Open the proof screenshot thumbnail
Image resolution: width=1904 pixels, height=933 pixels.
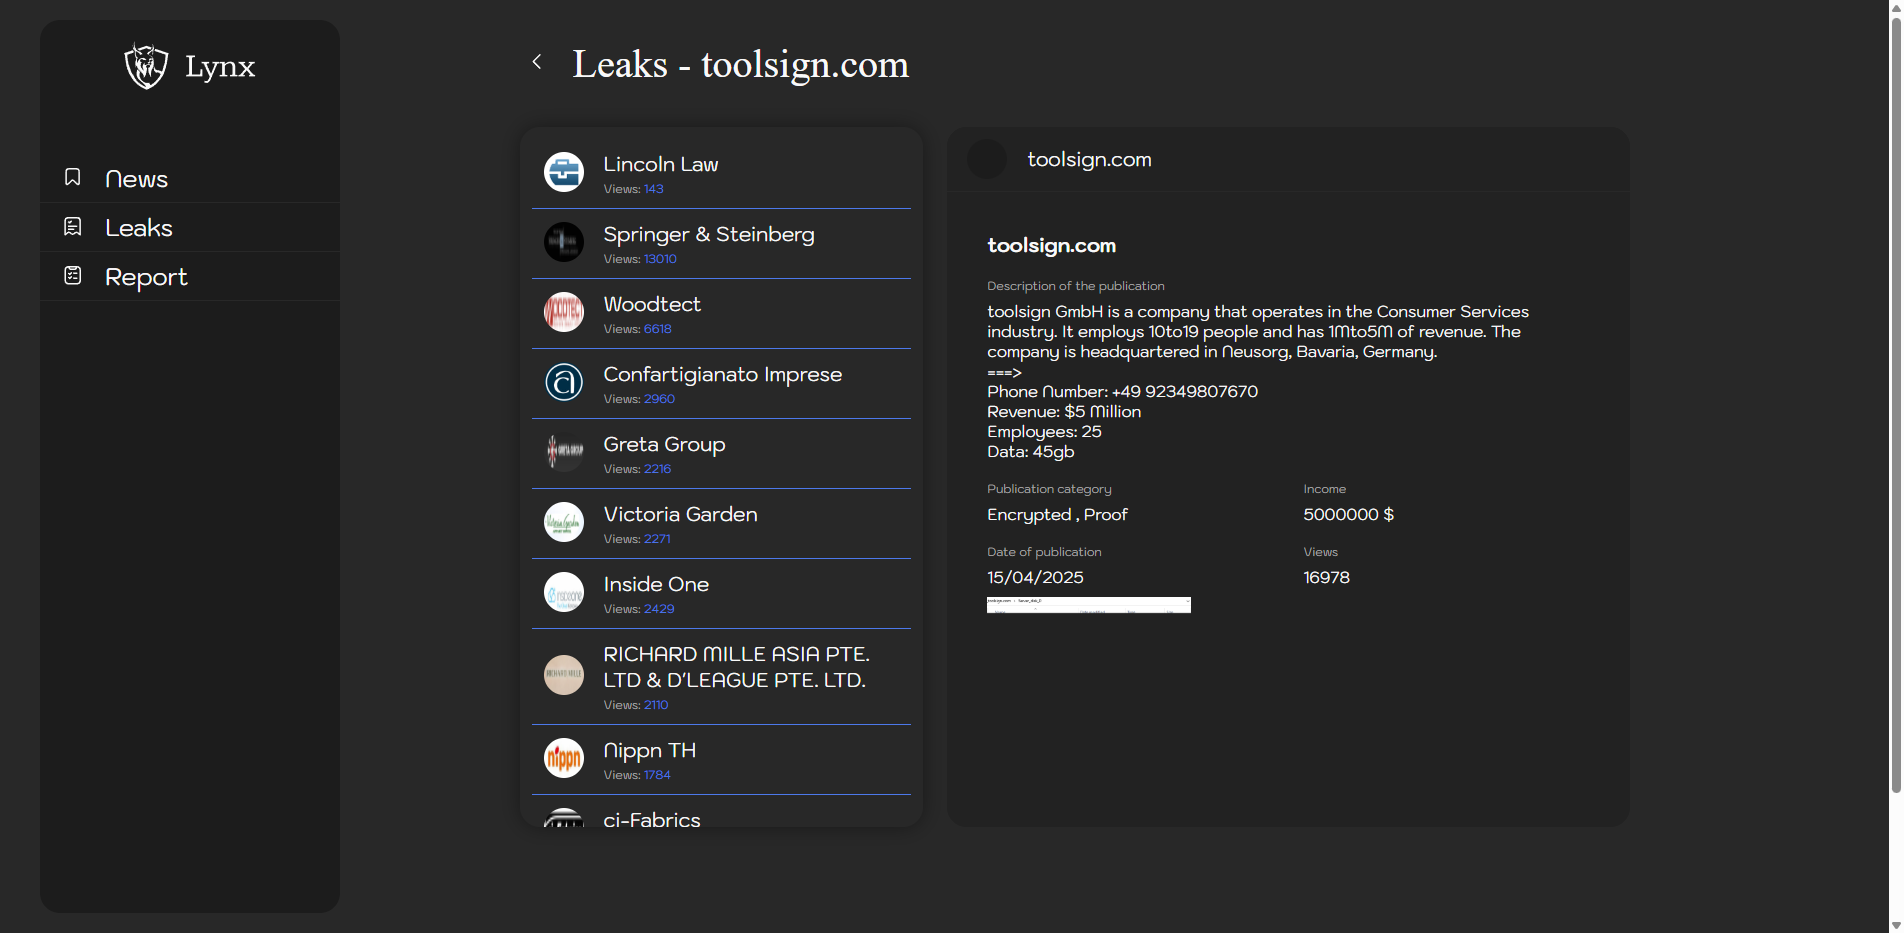coord(1088,605)
